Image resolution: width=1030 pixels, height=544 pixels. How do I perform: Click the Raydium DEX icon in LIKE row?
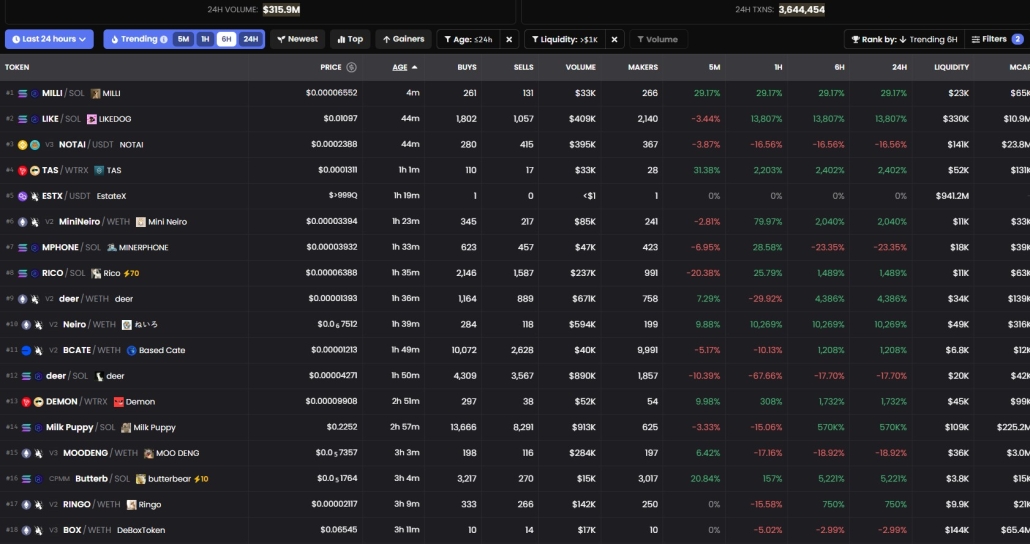(35, 119)
